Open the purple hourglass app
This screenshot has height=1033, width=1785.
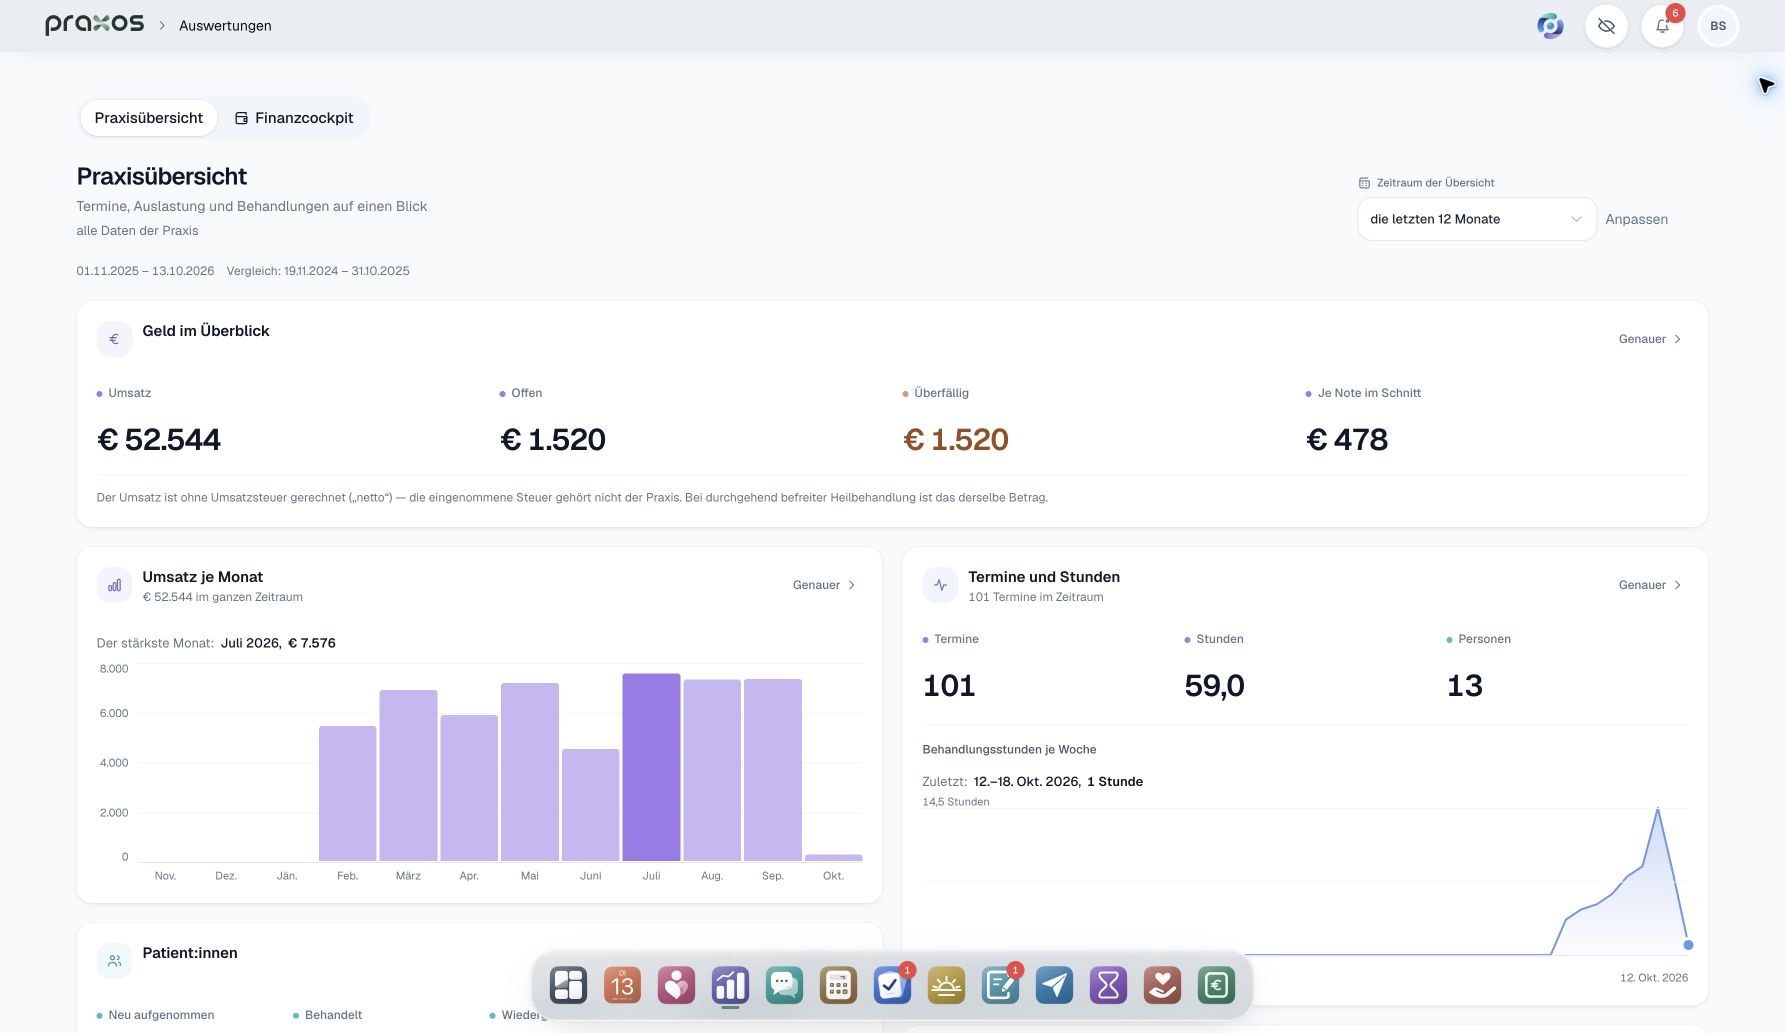tap(1108, 986)
